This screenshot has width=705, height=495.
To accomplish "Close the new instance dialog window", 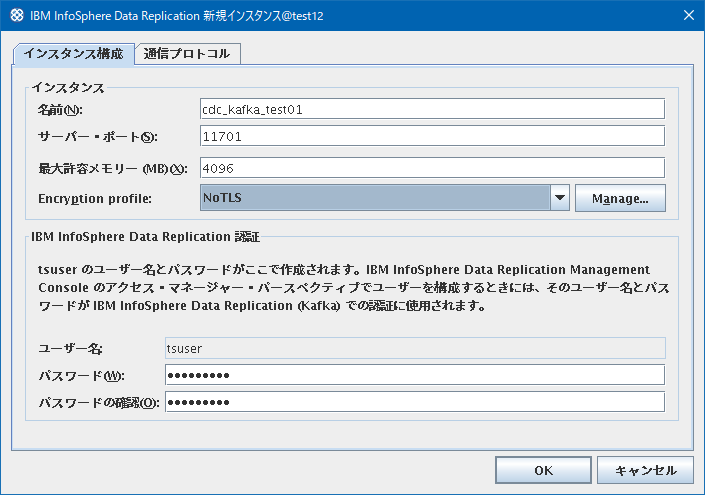I will pyautogui.click(x=688, y=15).
